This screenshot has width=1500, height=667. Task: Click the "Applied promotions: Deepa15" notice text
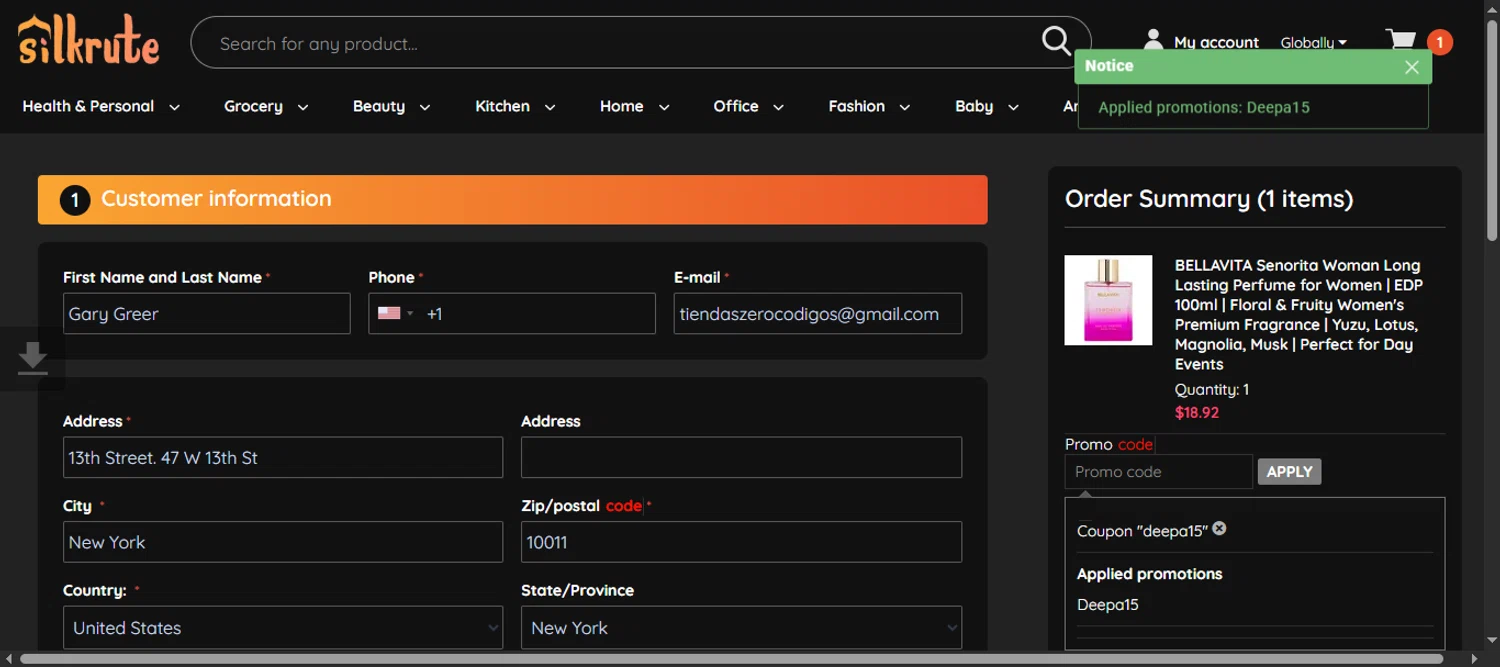point(1204,107)
